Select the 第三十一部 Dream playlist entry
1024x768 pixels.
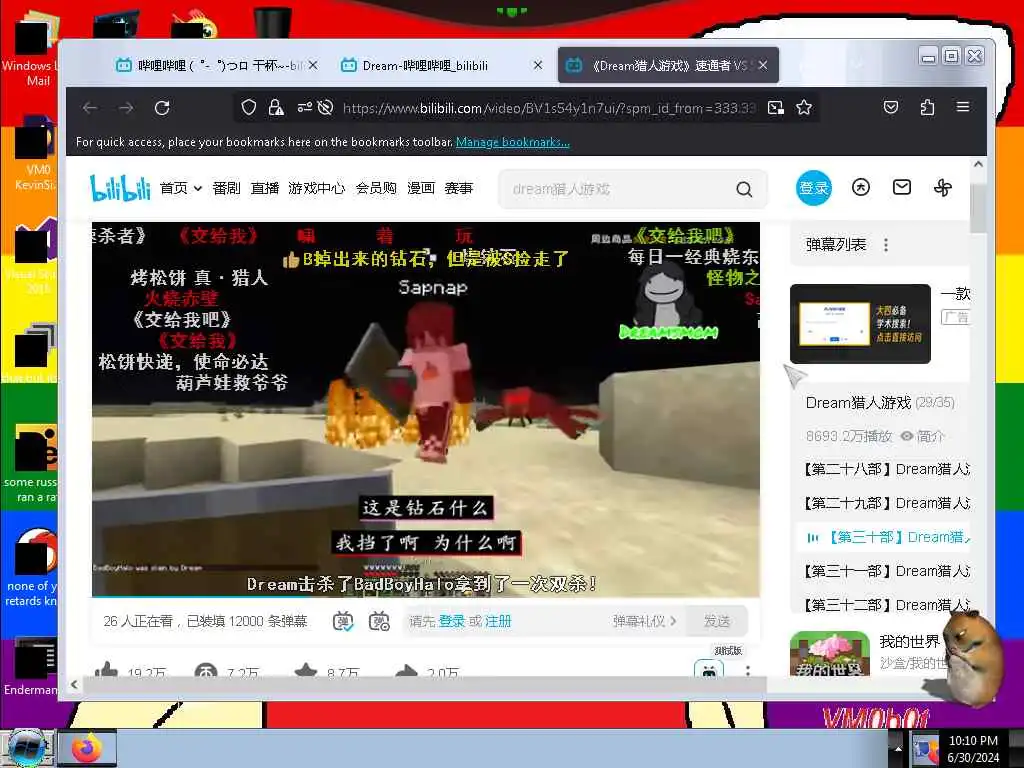coord(886,571)
